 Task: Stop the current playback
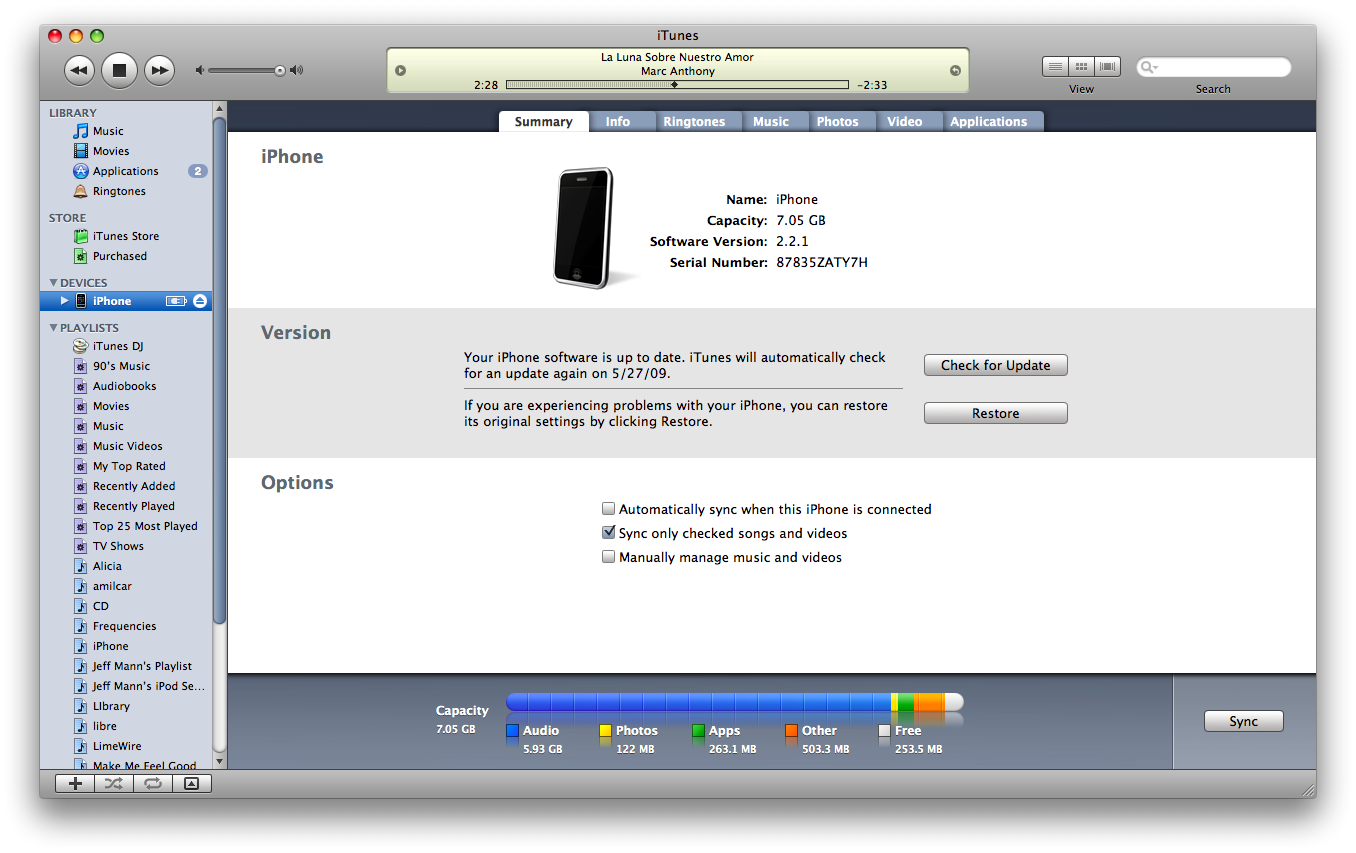(x=119, y=70)
